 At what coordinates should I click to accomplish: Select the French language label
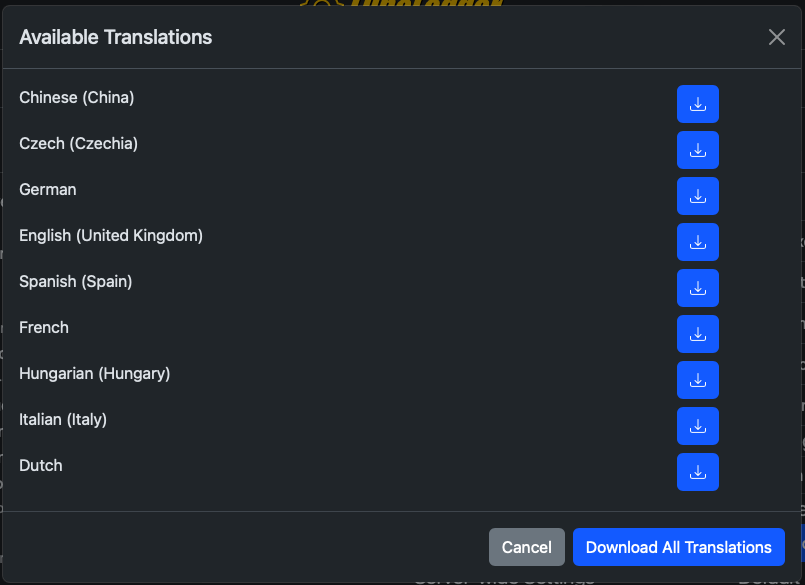point(44,328)
